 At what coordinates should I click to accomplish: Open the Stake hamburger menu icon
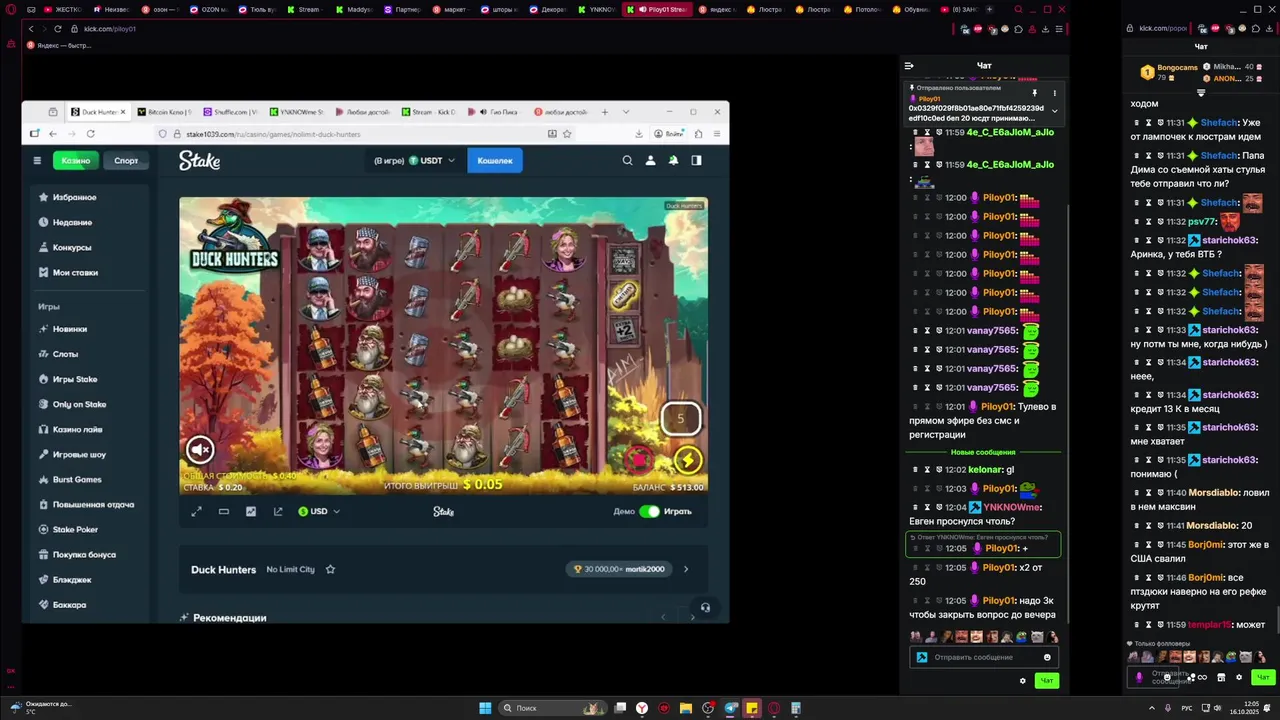[37, 160]
